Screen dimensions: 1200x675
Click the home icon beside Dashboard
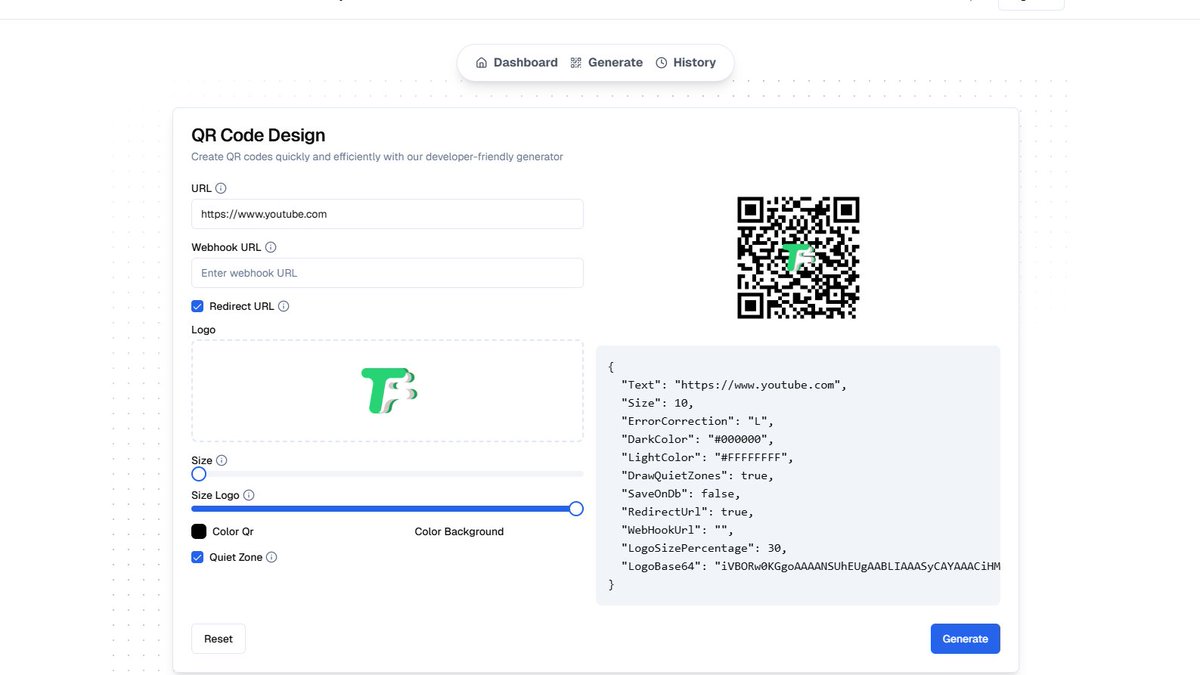pos(482,63)
